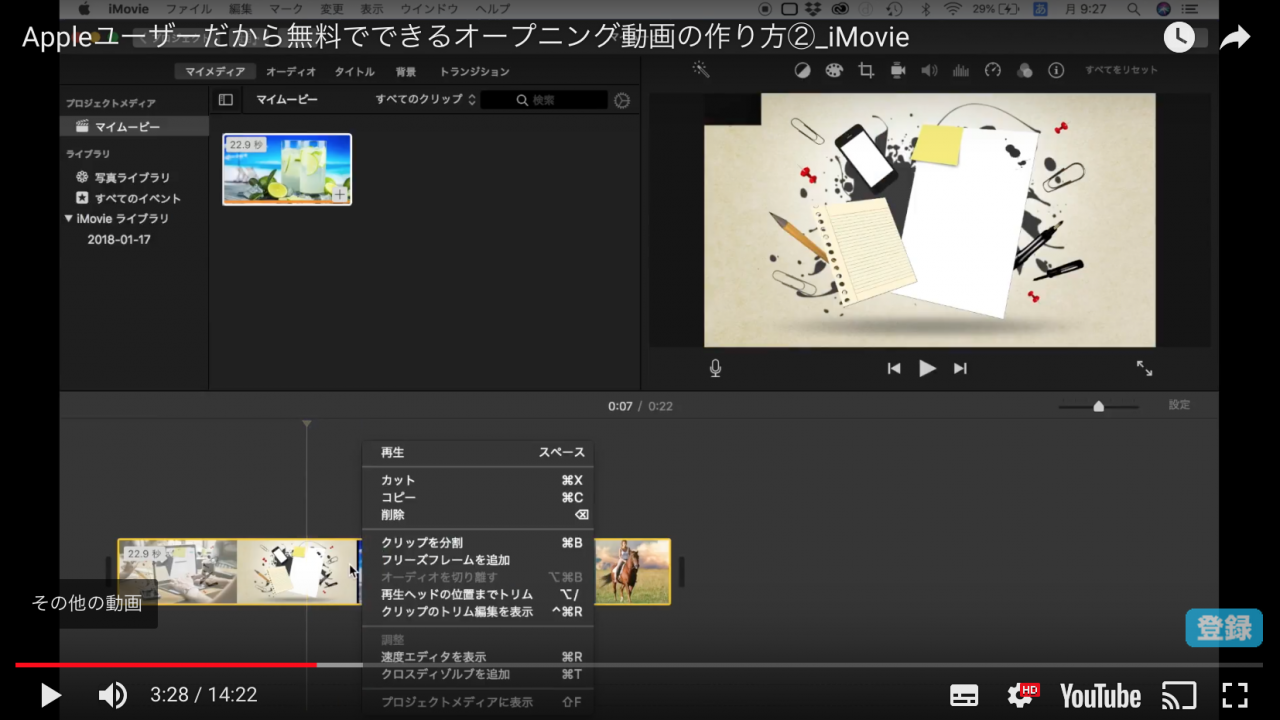This screenshot has width=1280, height=720.
Task: Choose 再生ヘッドの位置までトリム
Action: point(478,594)
